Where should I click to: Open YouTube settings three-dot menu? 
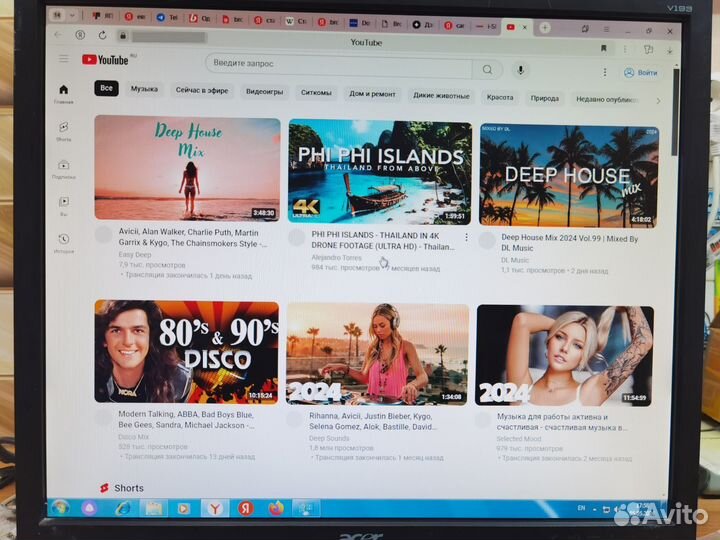[x=602, y=72]
